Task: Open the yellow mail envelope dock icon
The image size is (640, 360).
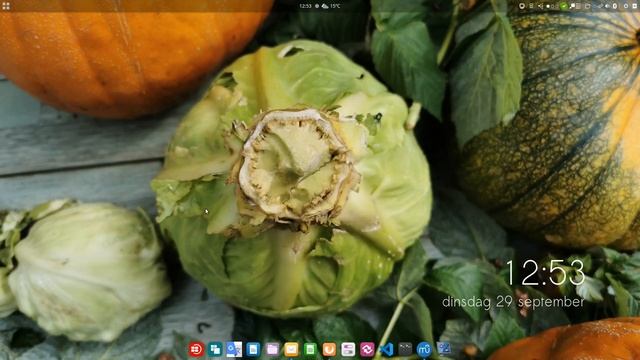Action: (291, 349)
